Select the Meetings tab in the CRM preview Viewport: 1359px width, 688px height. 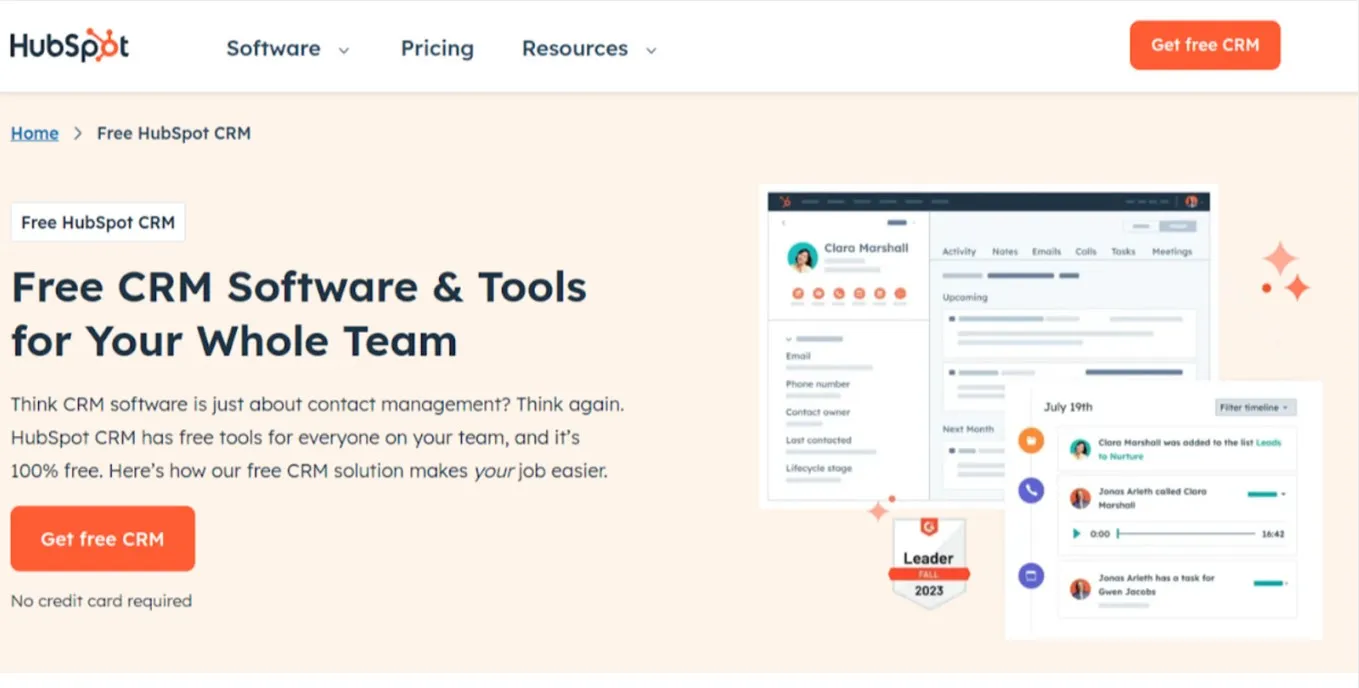[x=1172, y=252]
